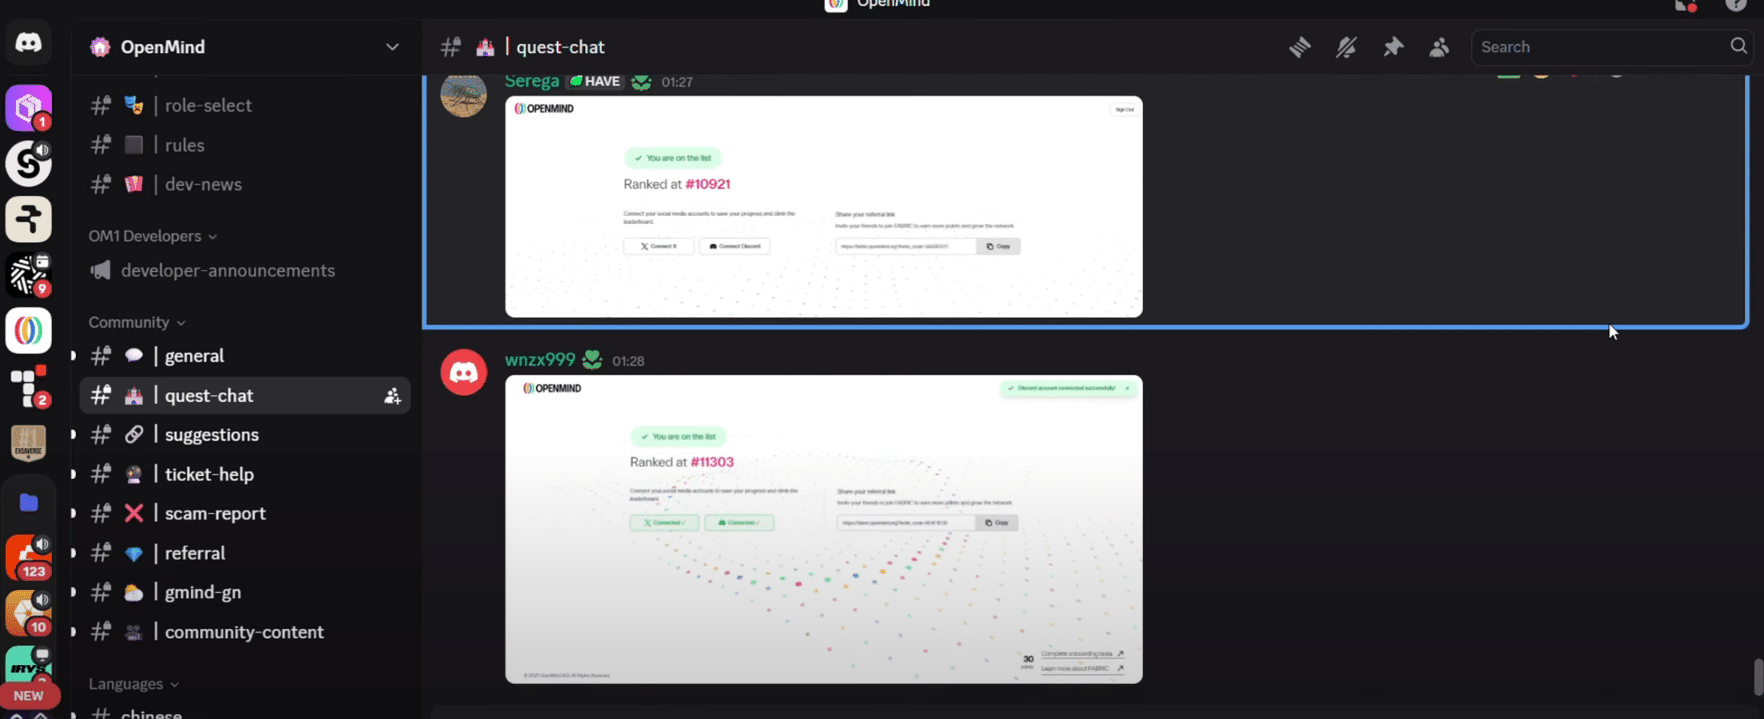Screen dimensions: 1764x719
Task: Toggle notification mute bell in header
Action: pyautogui.click(x=1346, y=47)
